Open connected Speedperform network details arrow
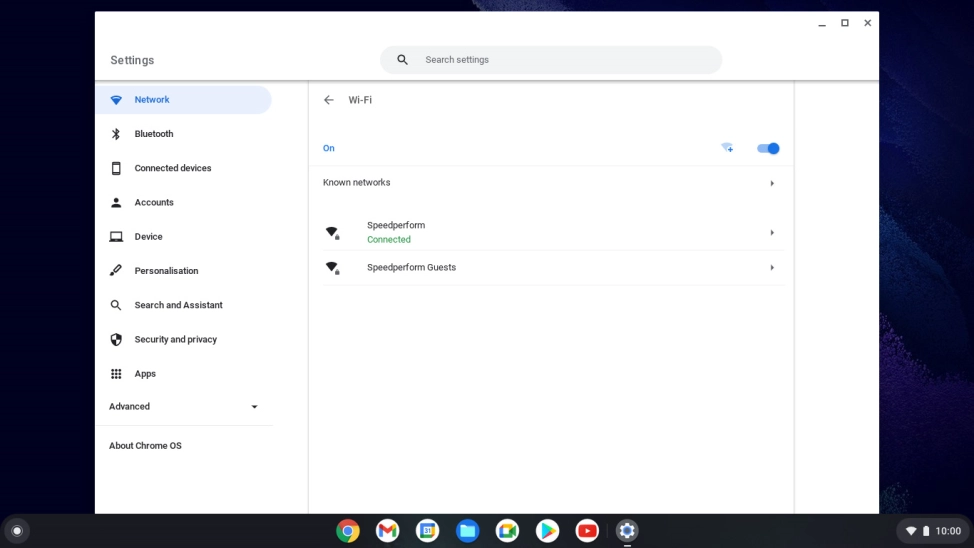The height and width of the screenshot is (548, 974). click(771, 233)
